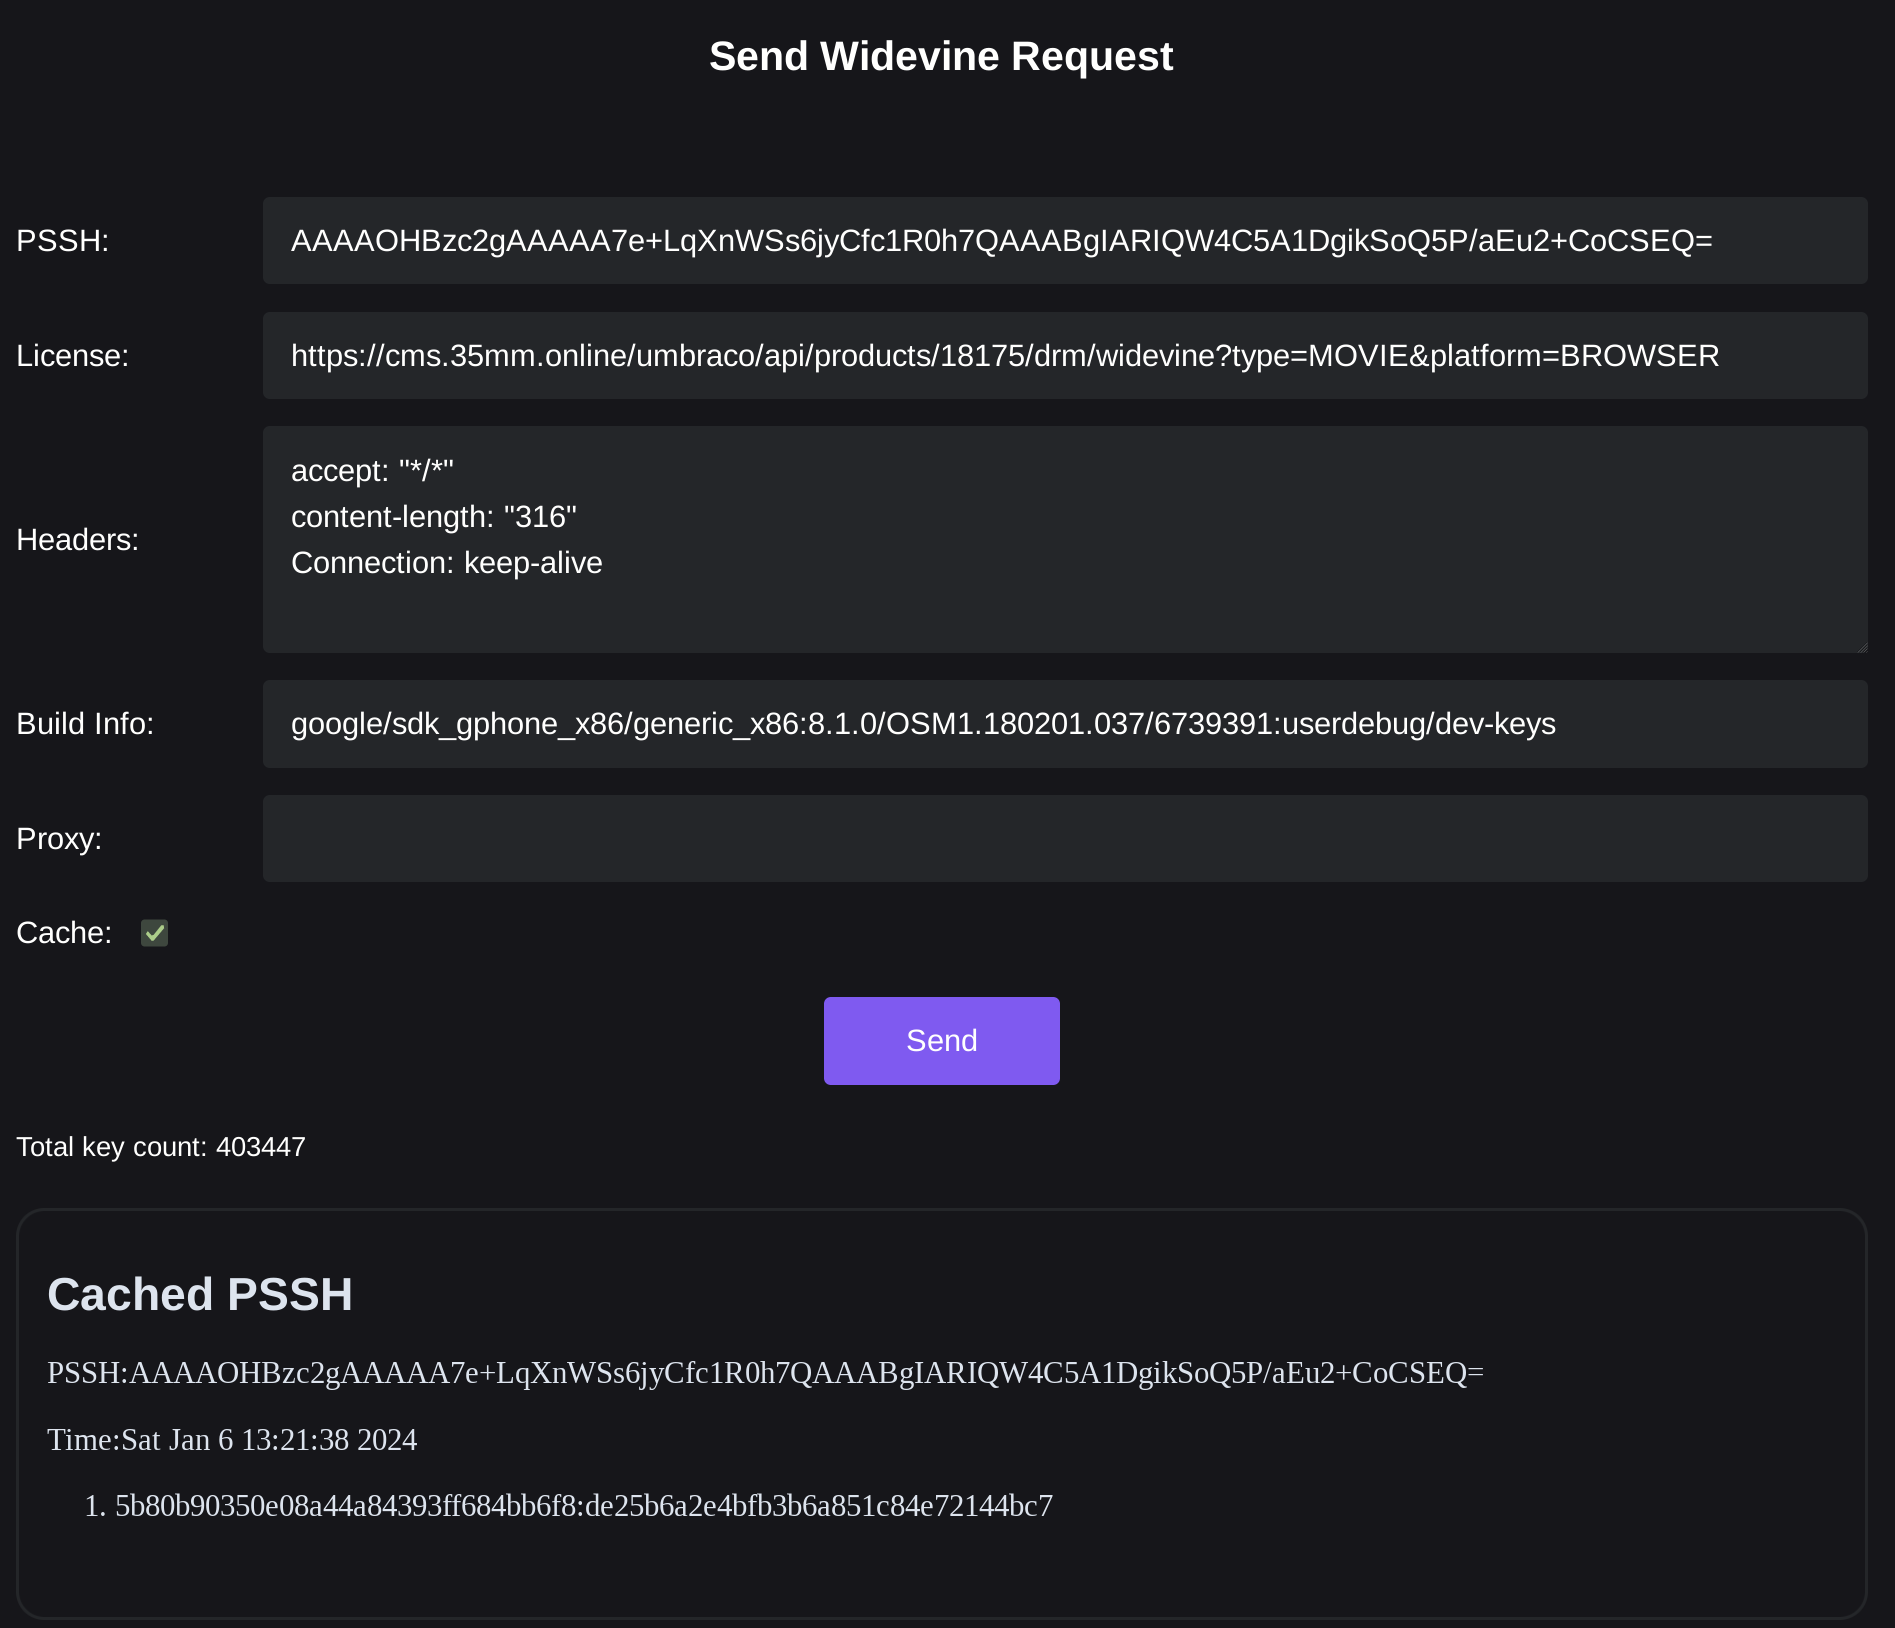Focus the PSSH input field
This screenshot has height=1628, width=1895.
point(1064,241)
